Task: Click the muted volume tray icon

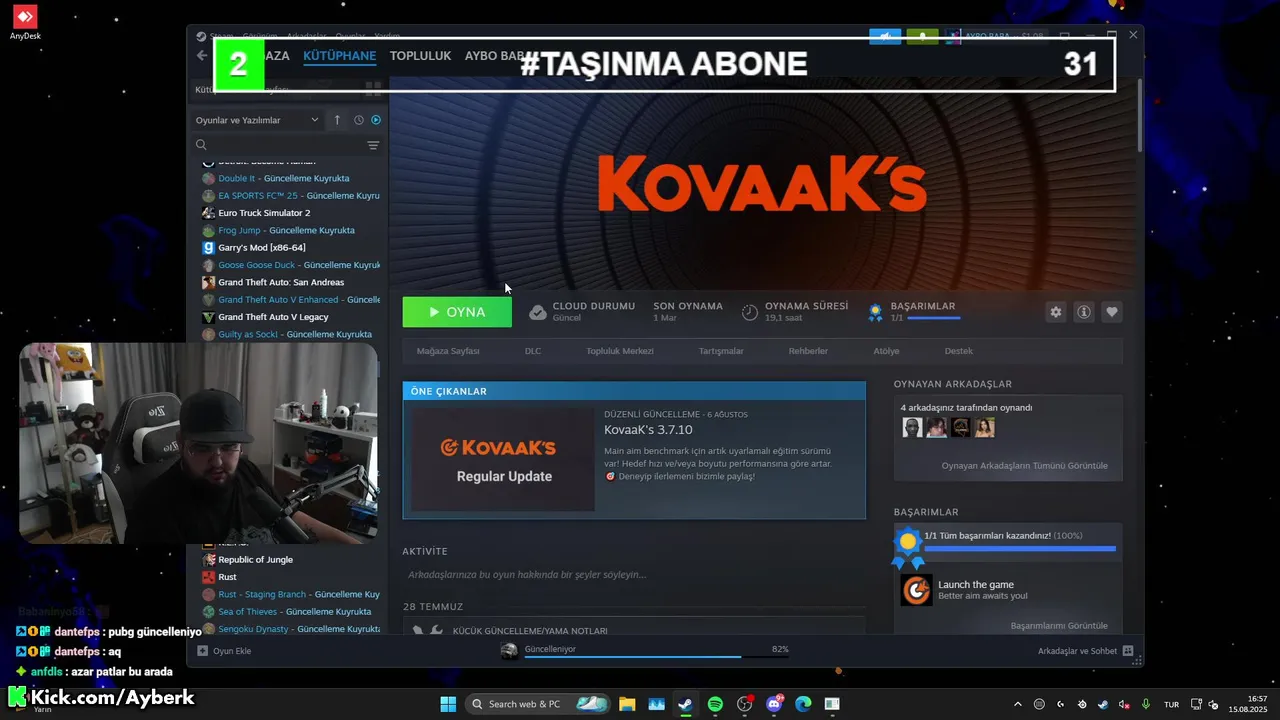Action: point(1124,704)
